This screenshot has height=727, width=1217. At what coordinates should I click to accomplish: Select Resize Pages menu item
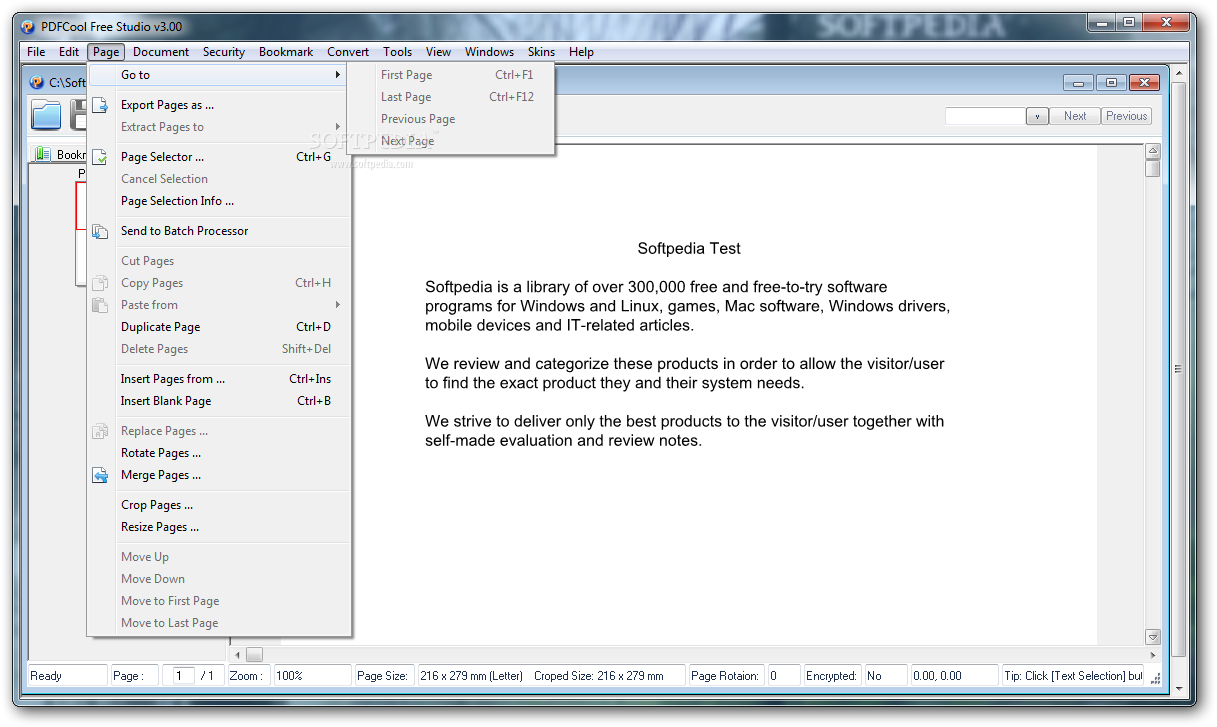[x=219, y=526]
